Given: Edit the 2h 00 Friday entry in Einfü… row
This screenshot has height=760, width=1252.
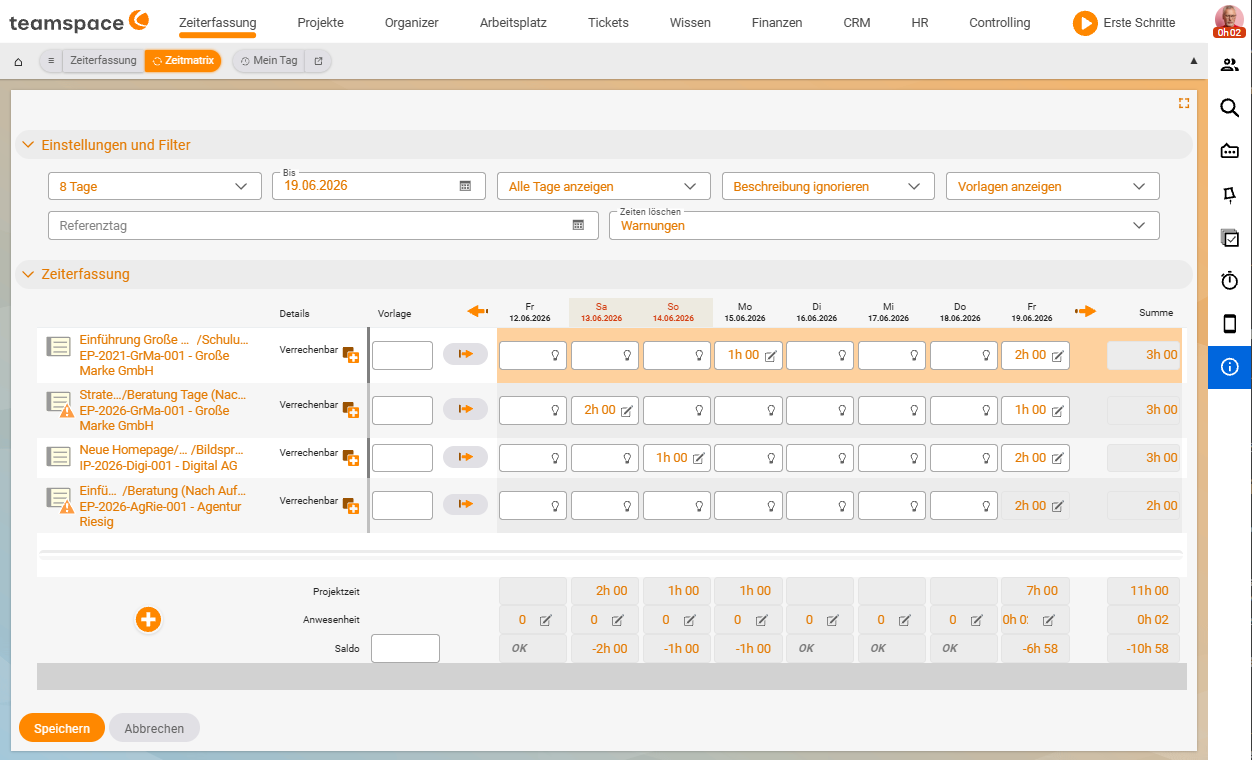Looking at the screenshot, I should pos(1057,506).
